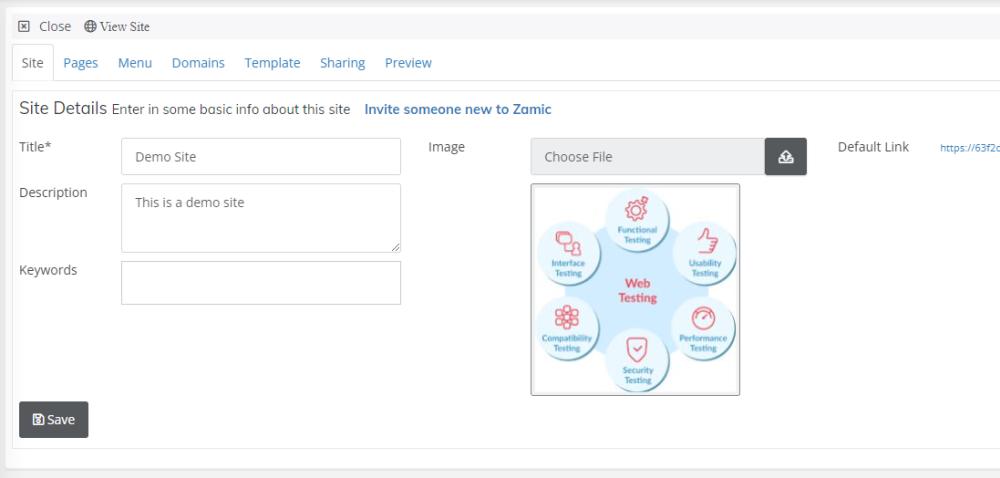Click the globe icon beside View Site
Image resolution: width=1000 pixels, height=478 pixels.
click(x=90, y=27)
